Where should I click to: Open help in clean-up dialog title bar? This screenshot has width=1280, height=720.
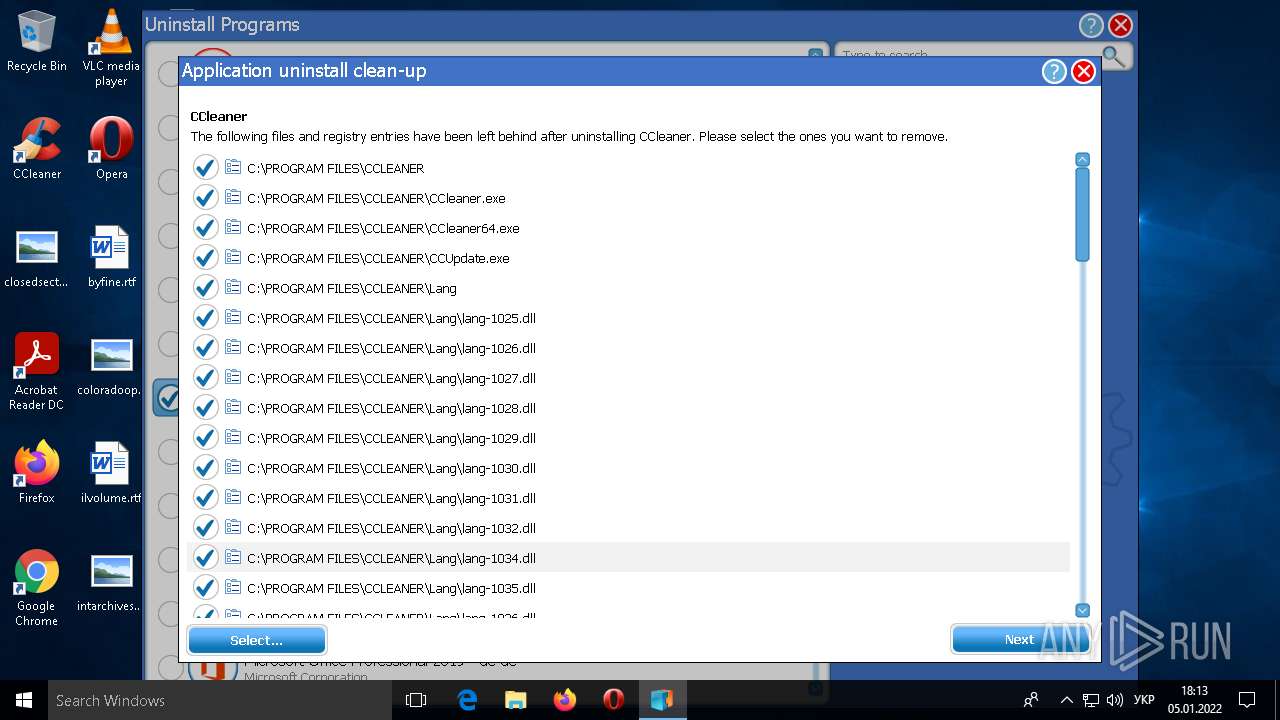pos(1053,71)
